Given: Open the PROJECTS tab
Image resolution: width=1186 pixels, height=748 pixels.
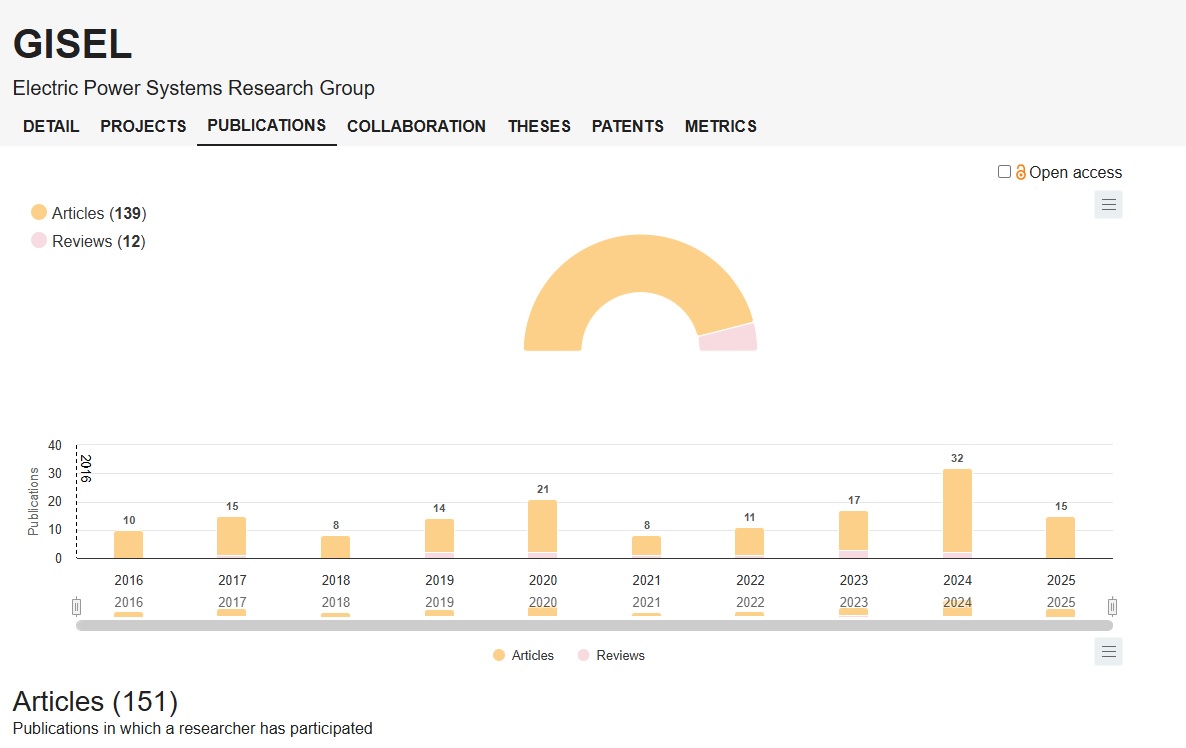Looking at the screenshot, I should [x=143, y=126].
